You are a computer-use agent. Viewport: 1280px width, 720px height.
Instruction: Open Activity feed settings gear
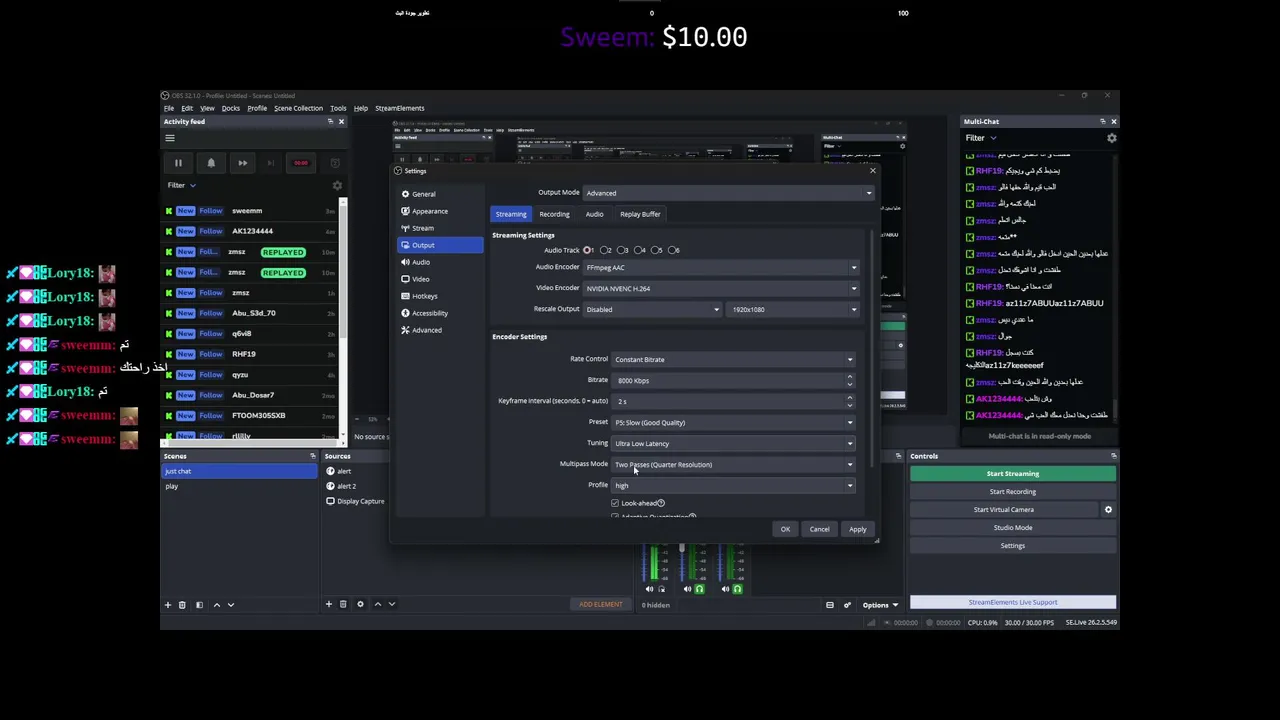337,186
